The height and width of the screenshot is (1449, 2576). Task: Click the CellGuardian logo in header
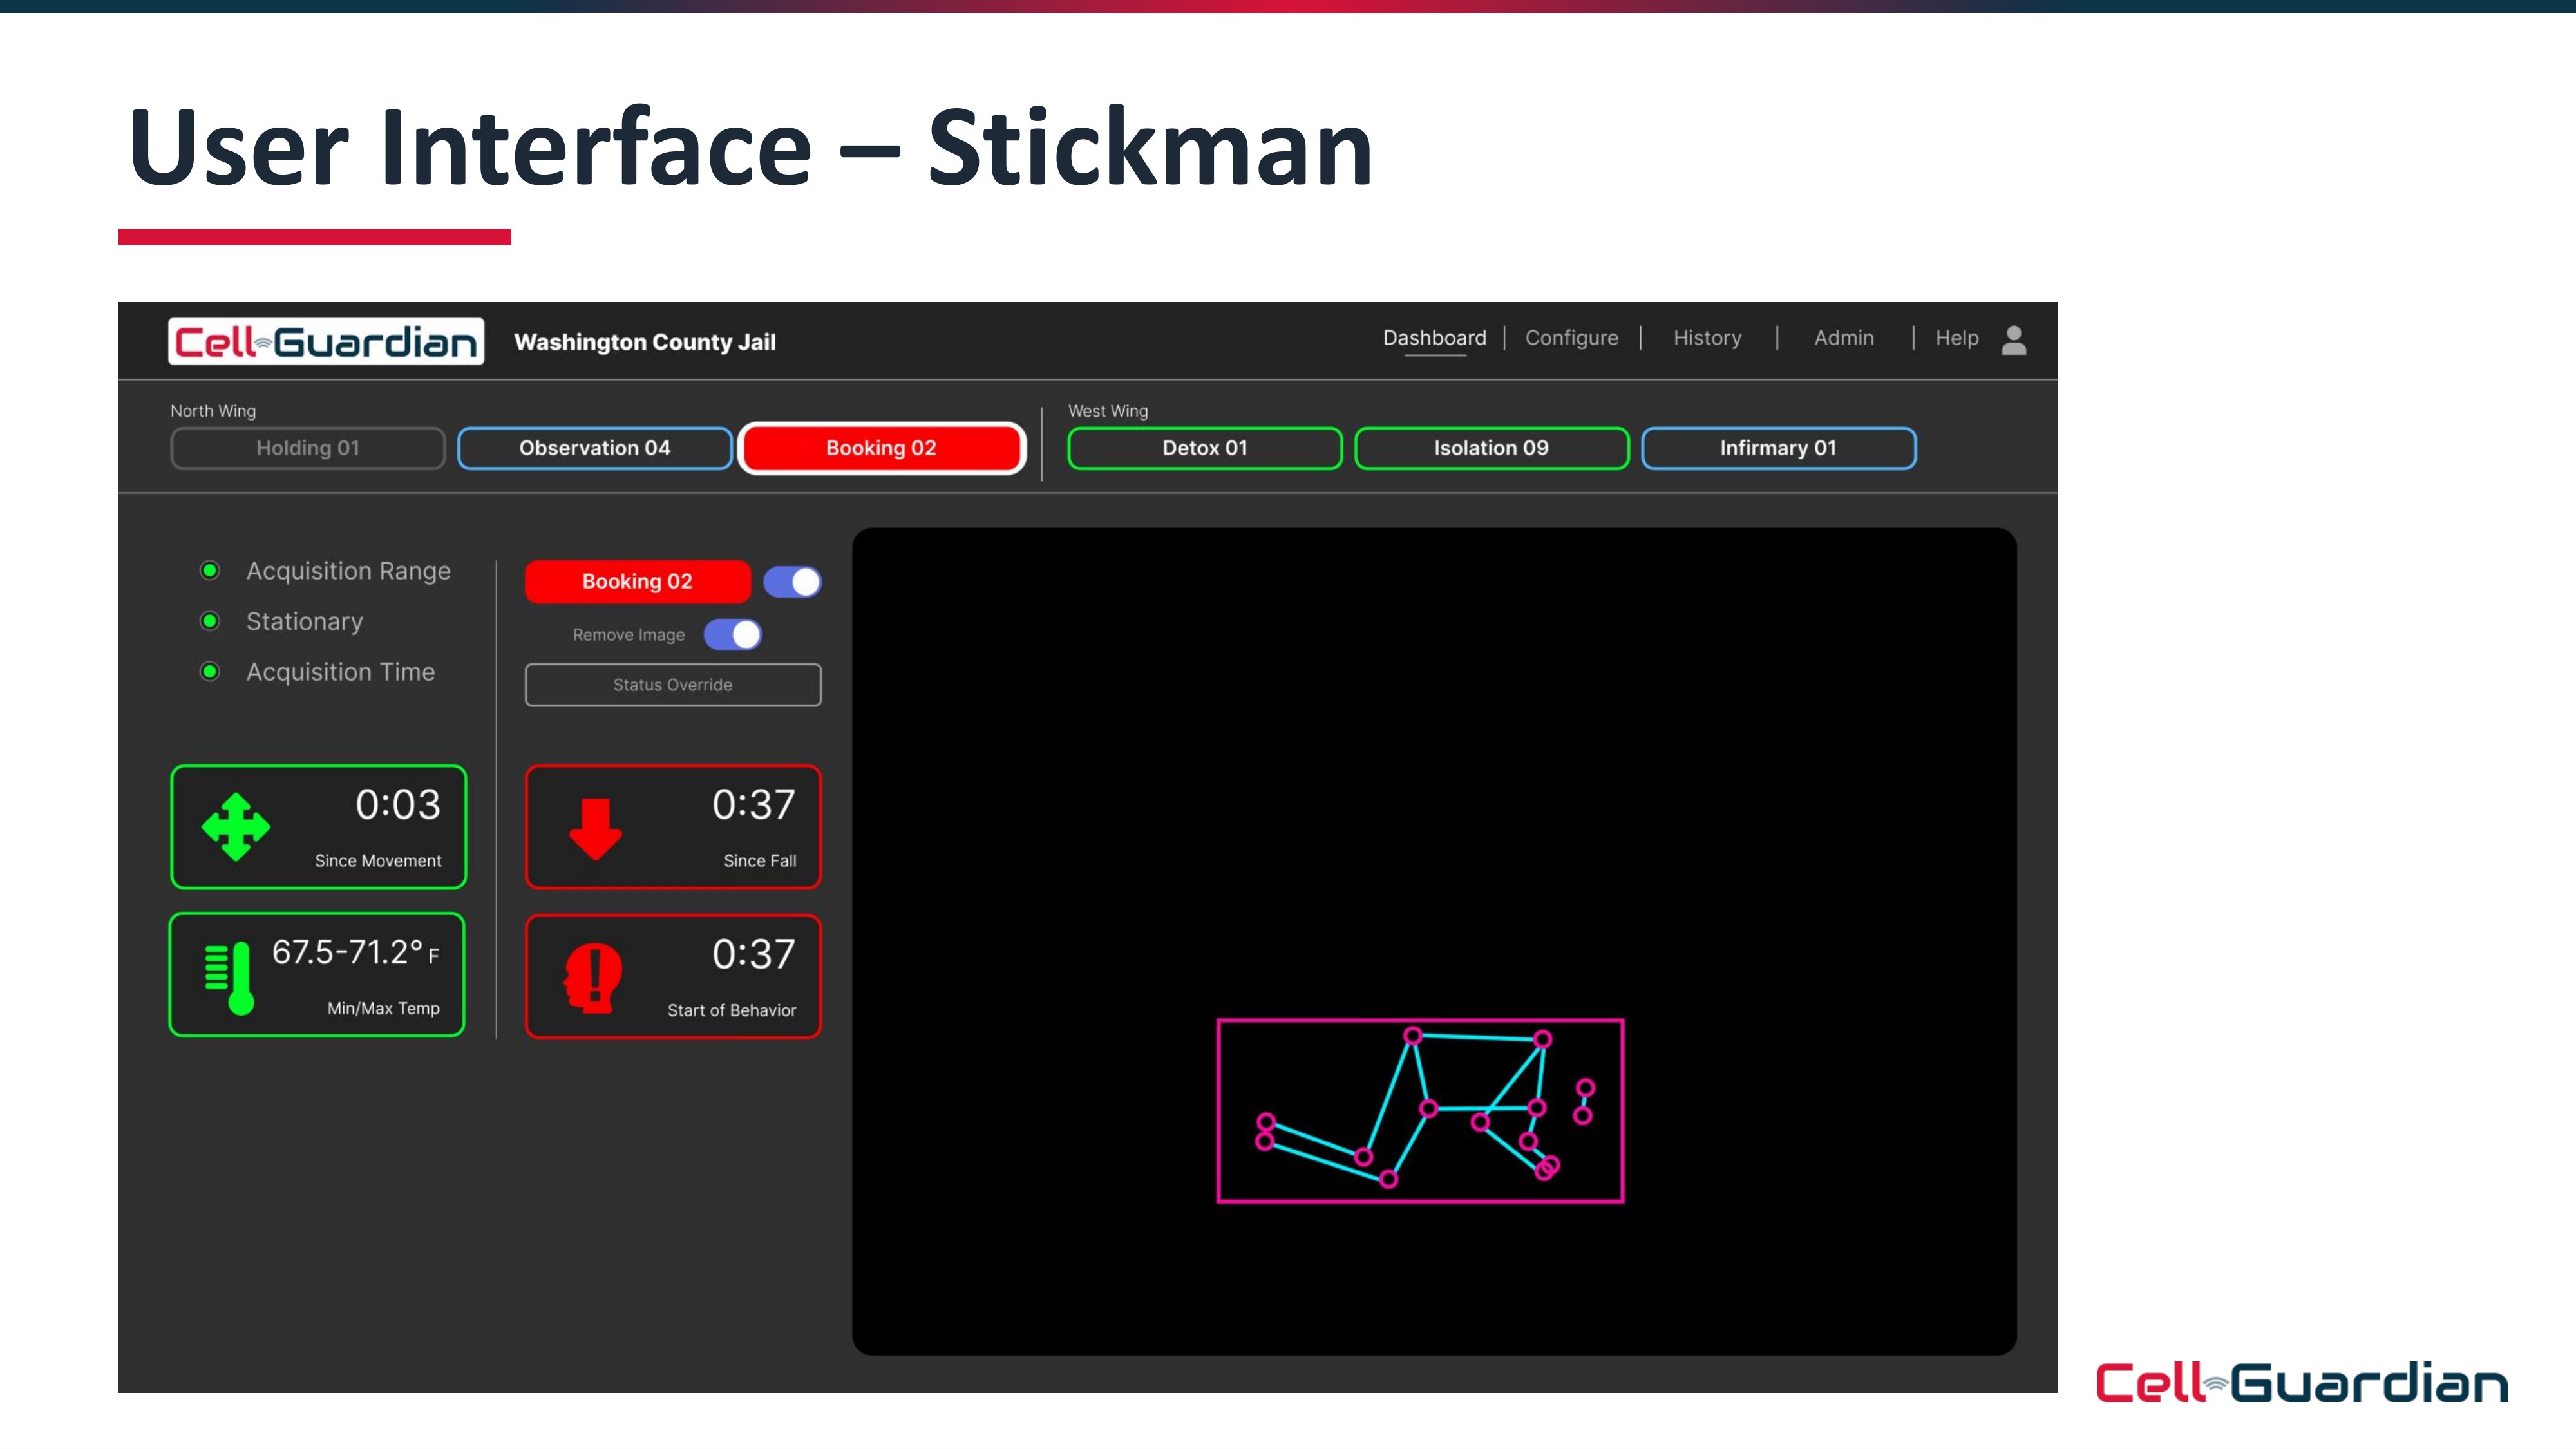[x=326, y=342]
